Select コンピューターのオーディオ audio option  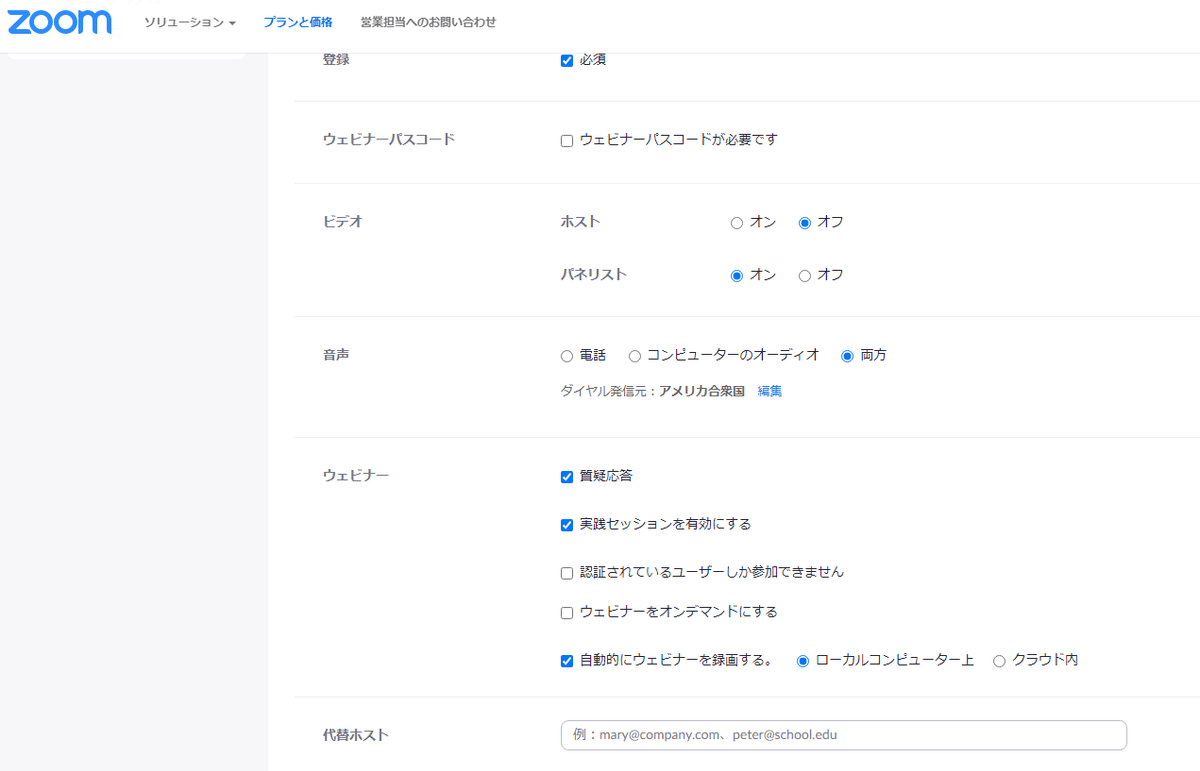tap(634, 355)
